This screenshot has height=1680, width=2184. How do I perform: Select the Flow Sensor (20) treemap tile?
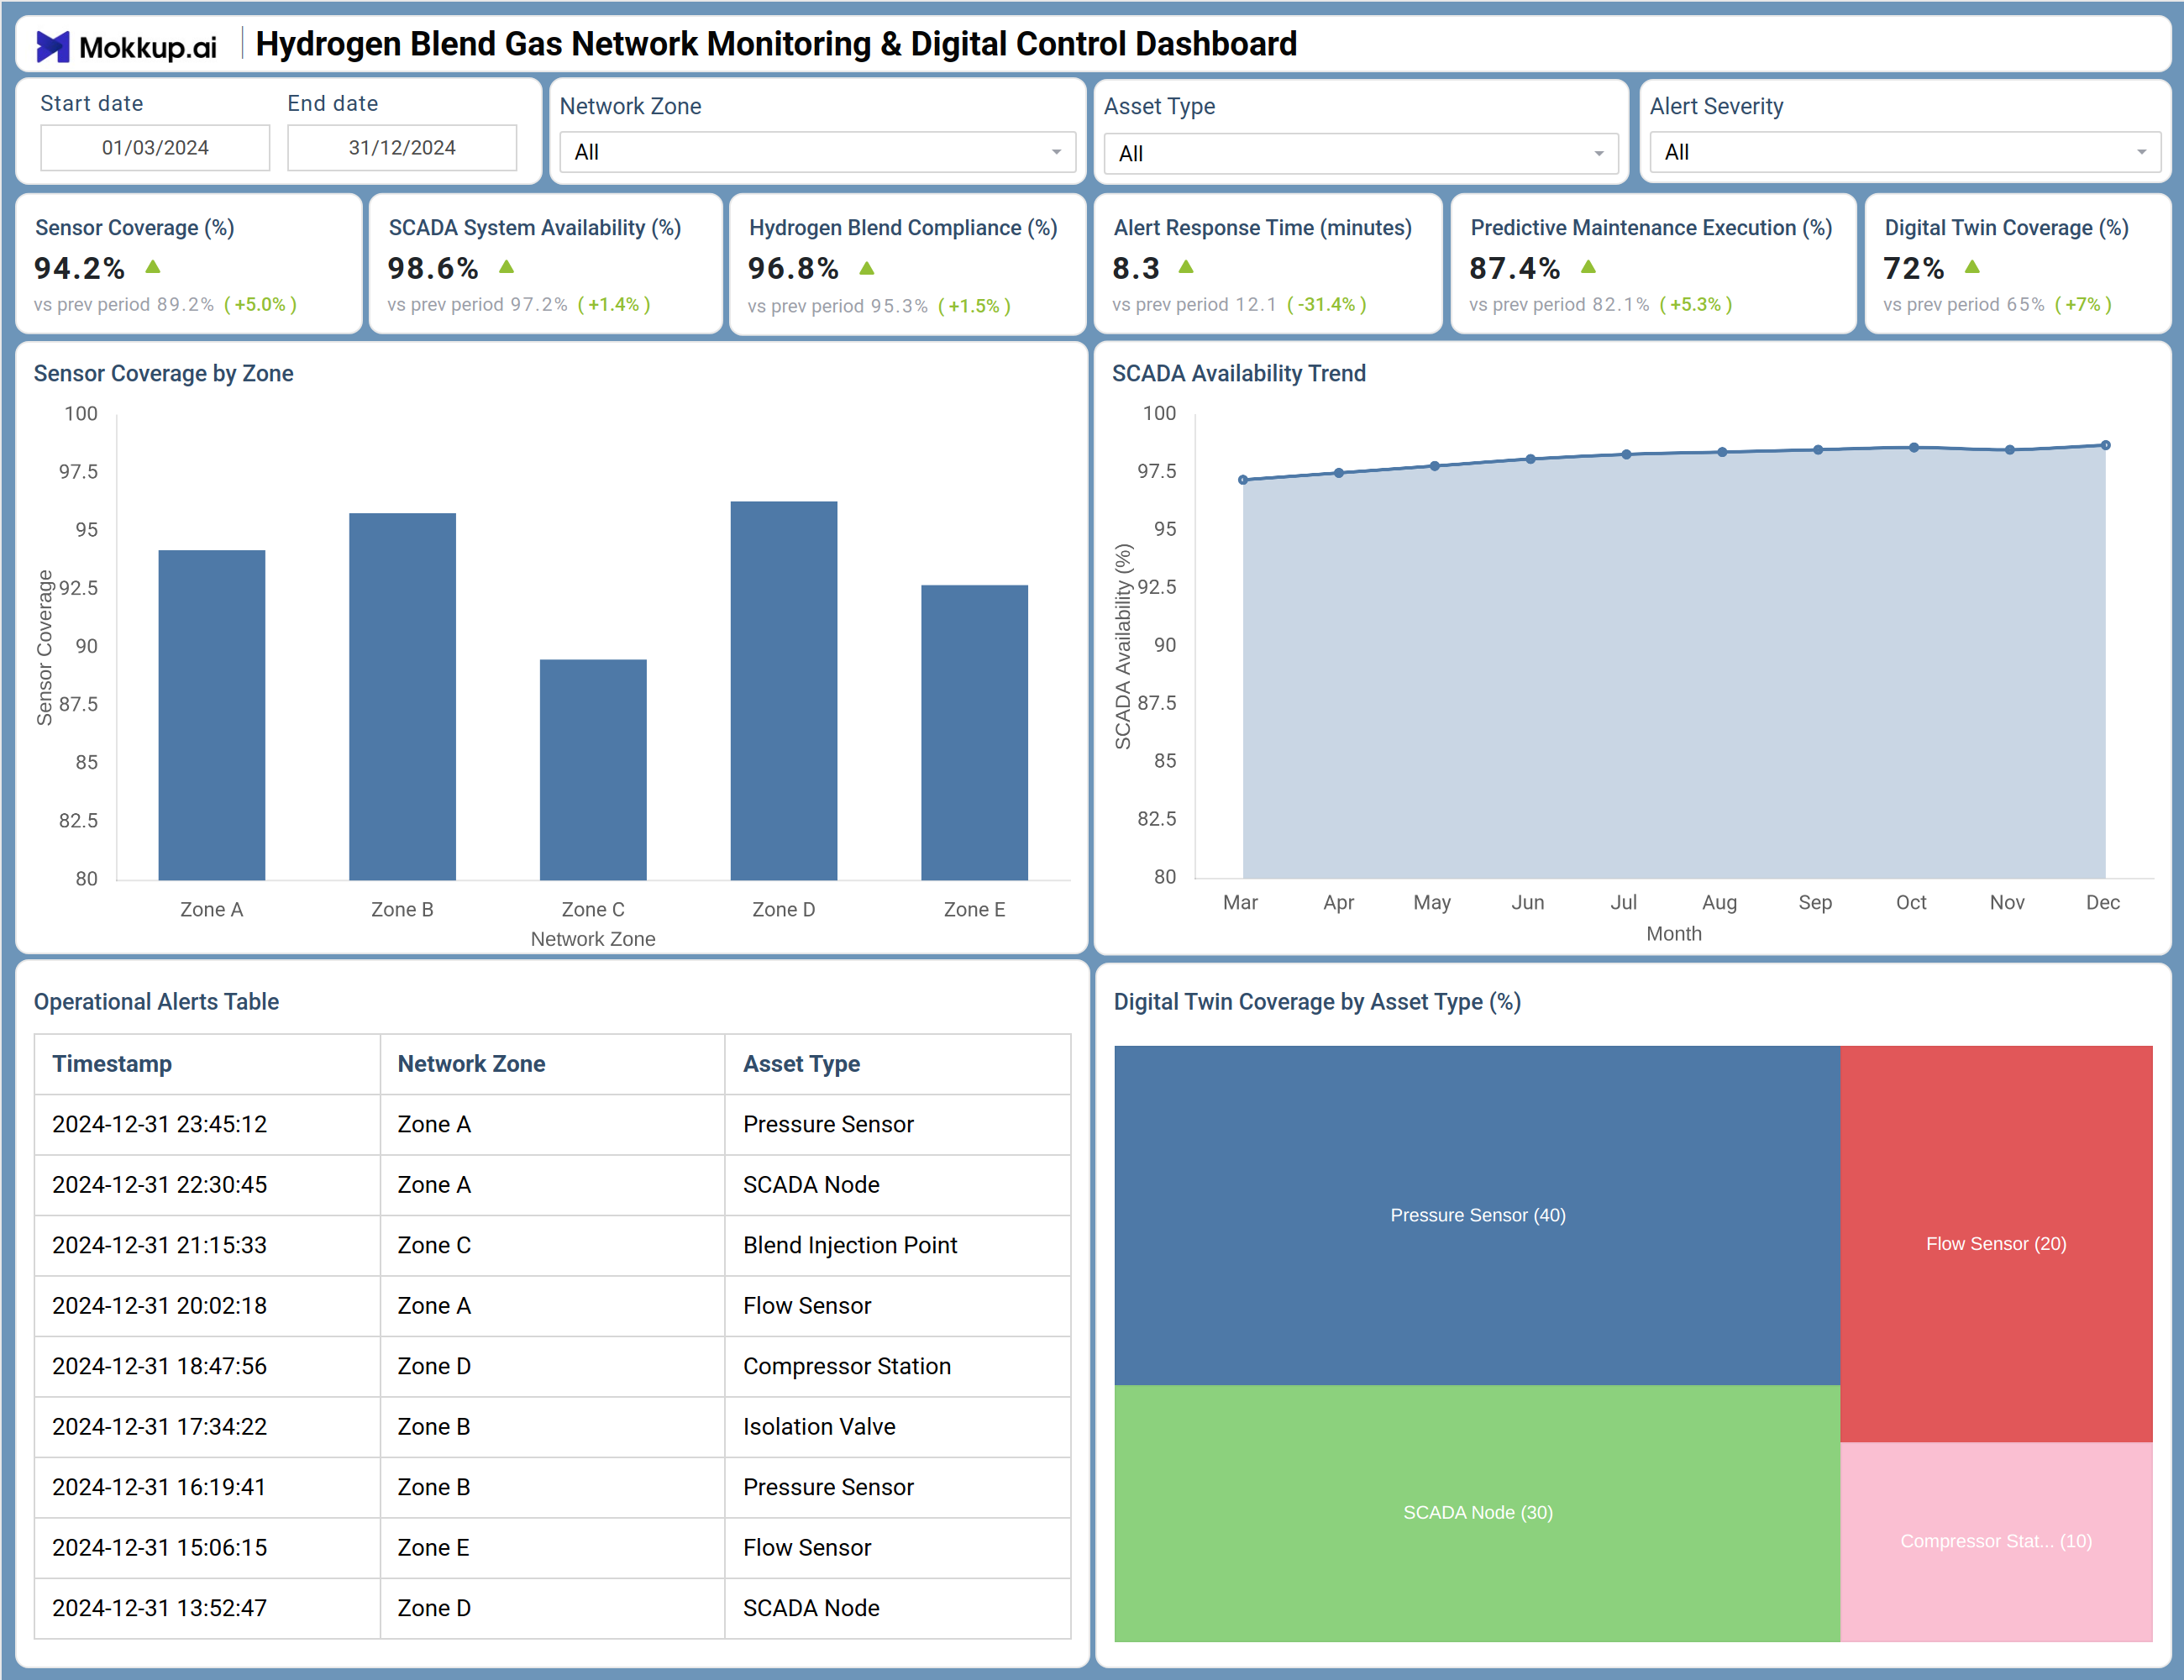(1996, 1243)
